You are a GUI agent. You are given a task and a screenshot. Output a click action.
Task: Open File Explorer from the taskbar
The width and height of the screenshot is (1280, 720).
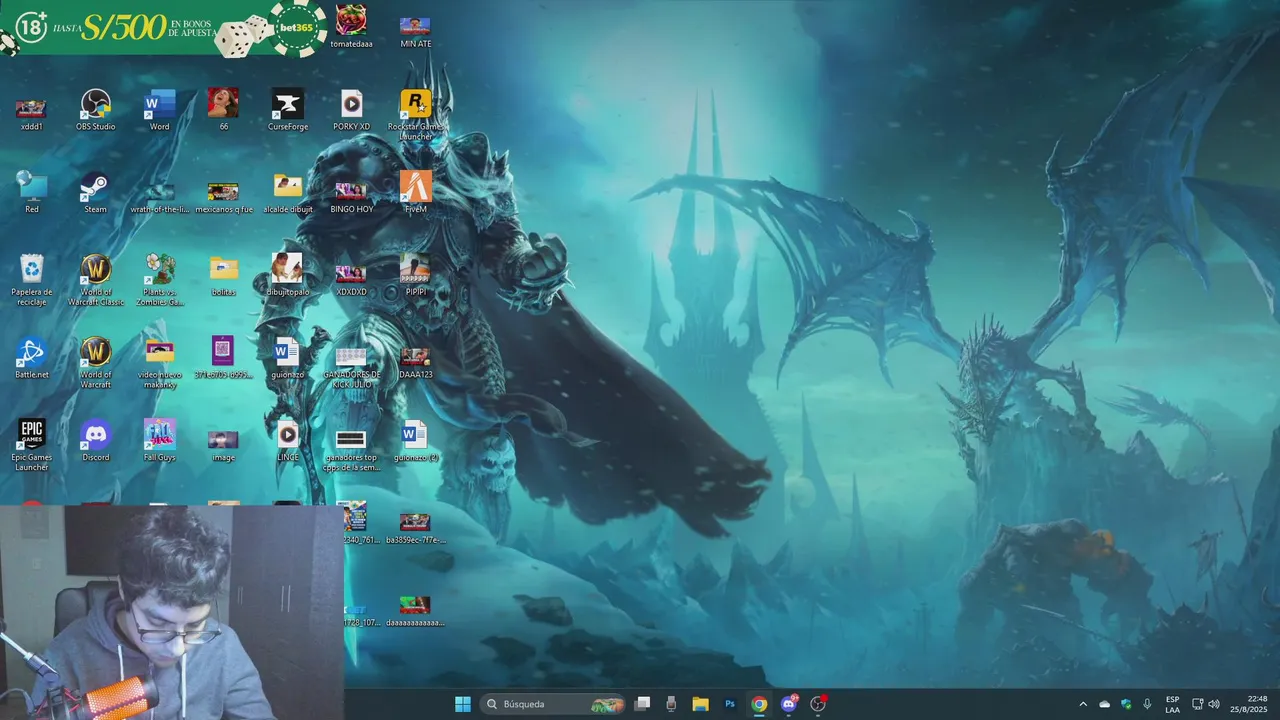701,704
